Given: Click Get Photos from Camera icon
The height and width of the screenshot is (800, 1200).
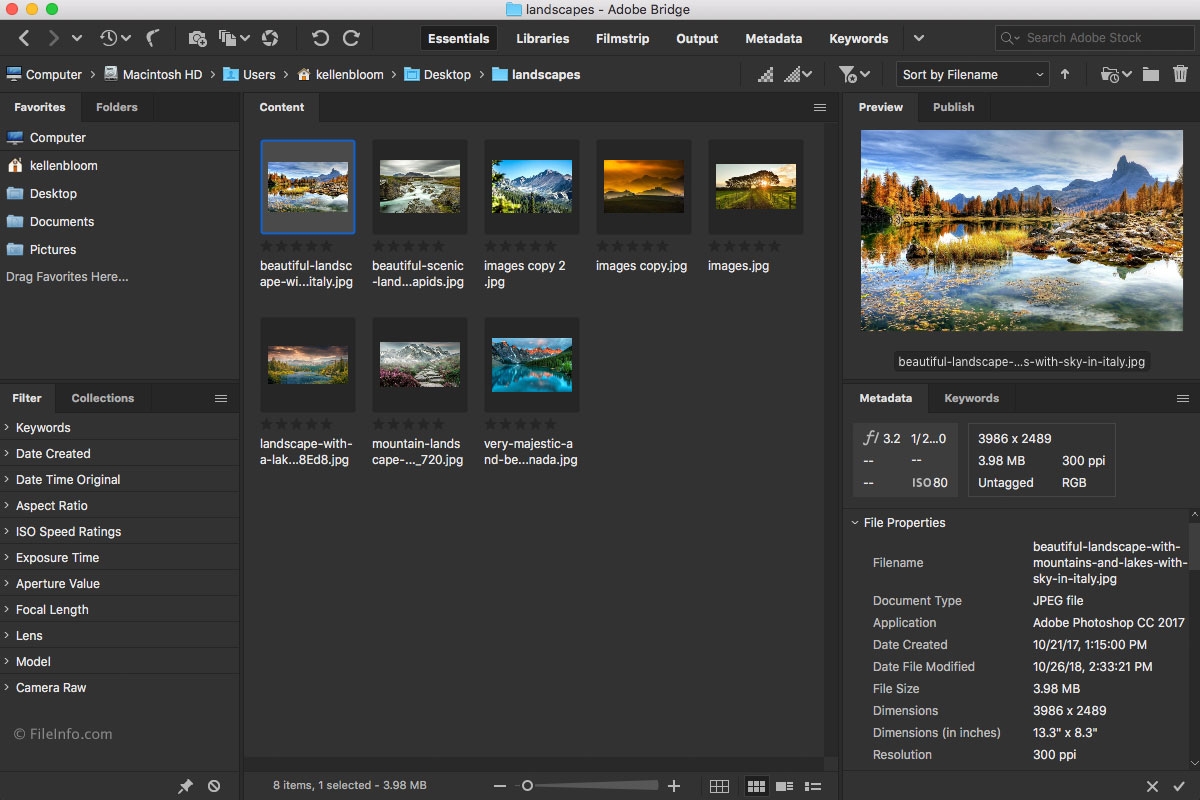Looking at the screenshot, I should point(197,39).
